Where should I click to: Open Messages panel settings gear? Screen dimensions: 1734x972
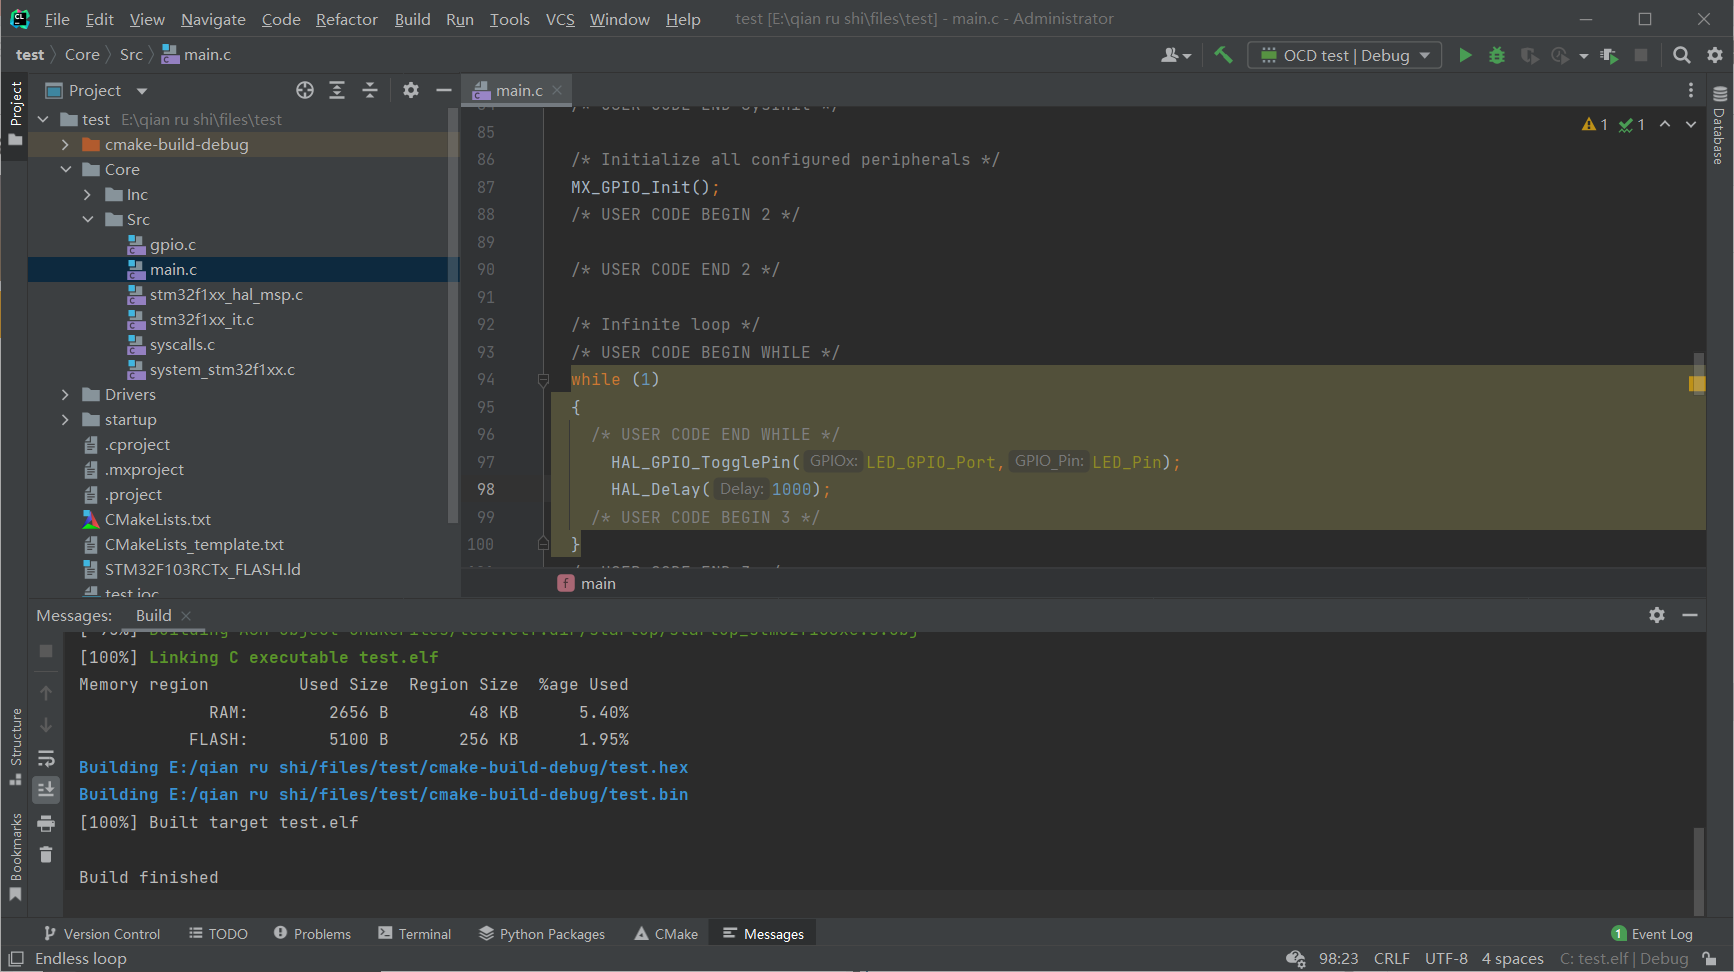click(x=1657, y=615)
